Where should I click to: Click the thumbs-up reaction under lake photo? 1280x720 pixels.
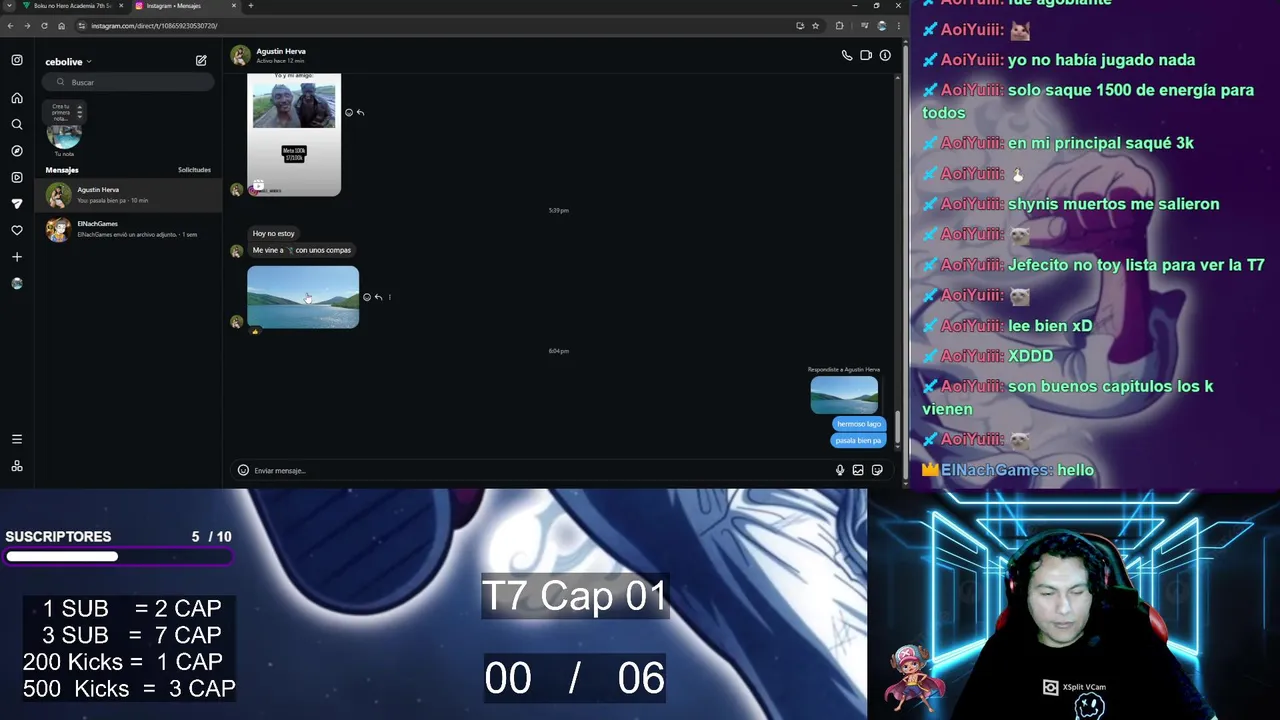coord(254,330)
